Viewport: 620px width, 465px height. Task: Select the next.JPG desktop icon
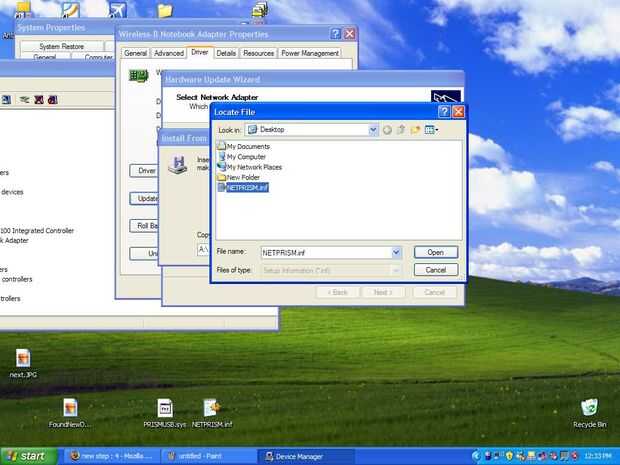[23, 363]
